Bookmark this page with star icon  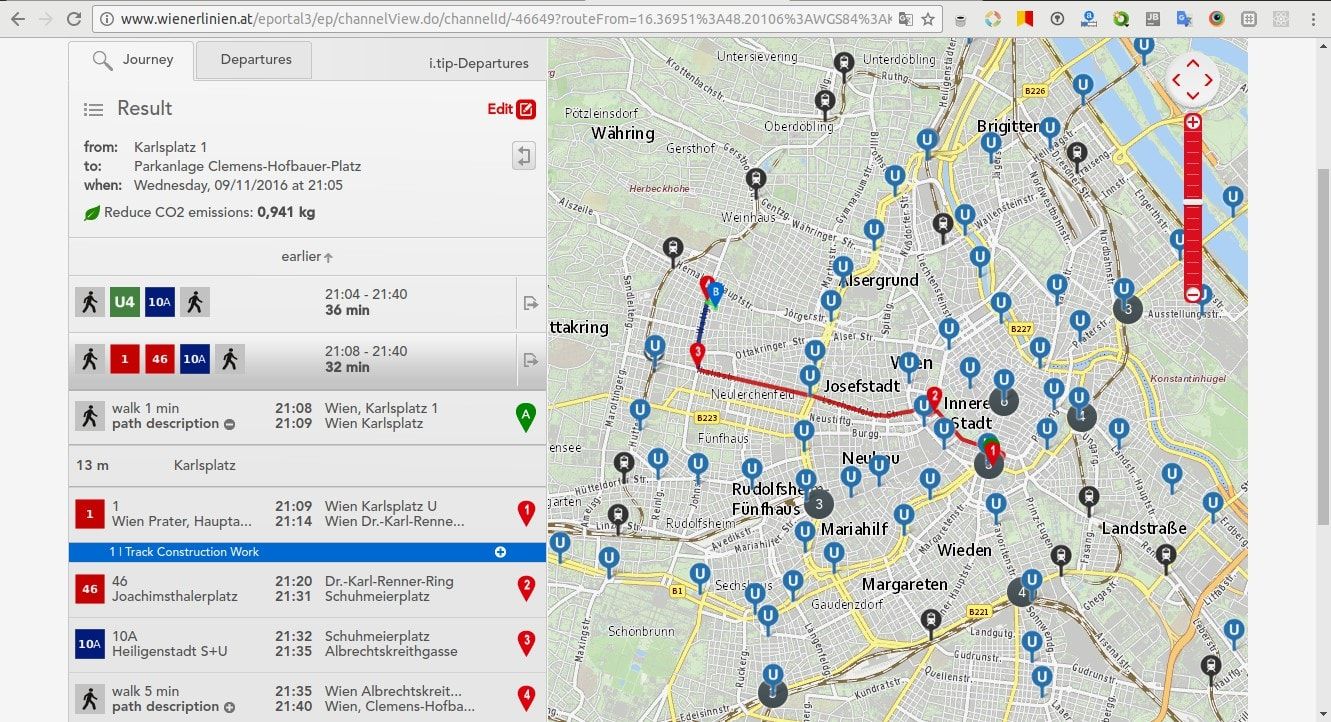point(928,19)
